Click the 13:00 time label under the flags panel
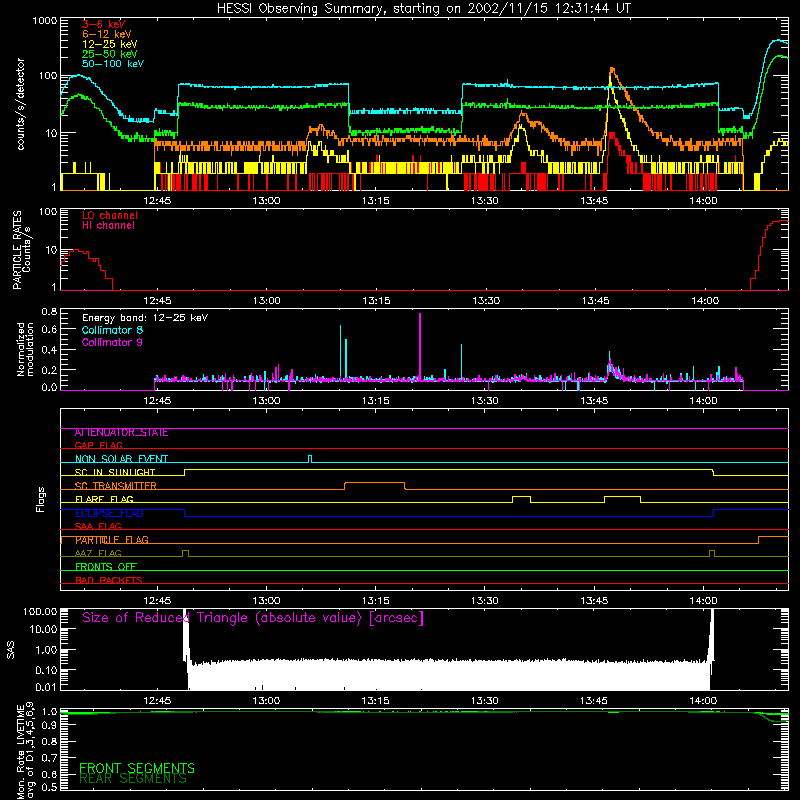 coord(266,601)
